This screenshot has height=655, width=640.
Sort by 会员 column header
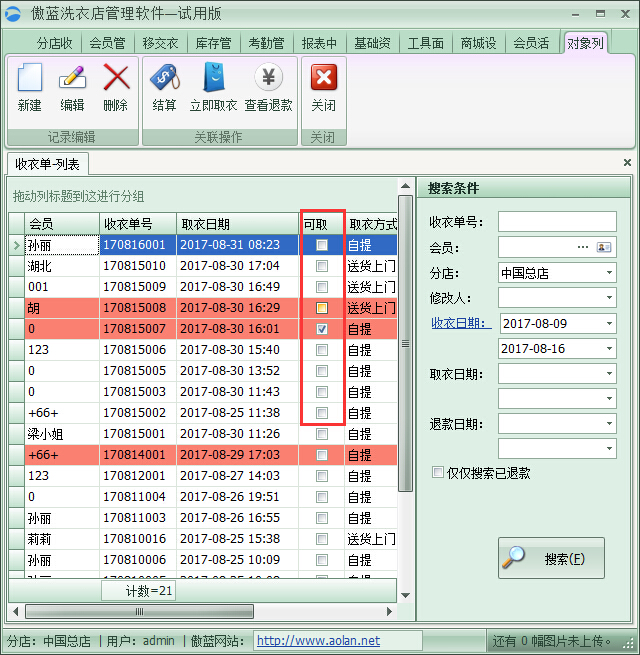(x=62, y=223)
